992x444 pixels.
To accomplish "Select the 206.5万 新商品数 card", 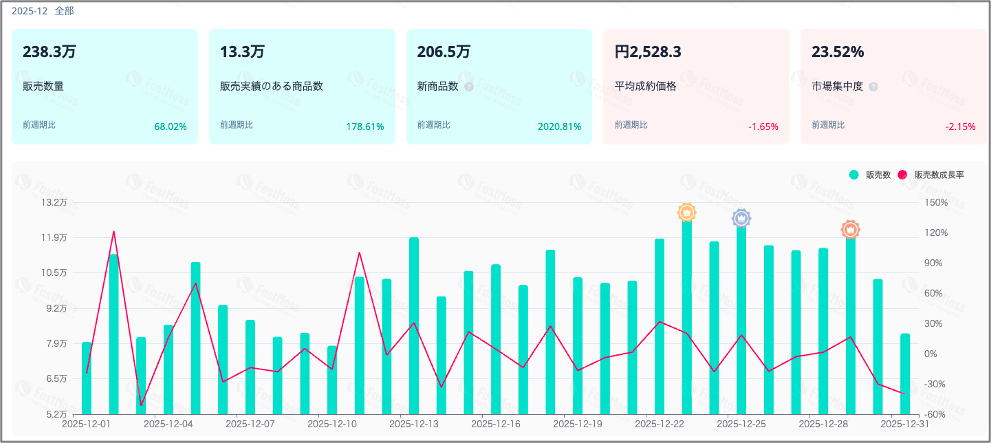I will [499, 87].
